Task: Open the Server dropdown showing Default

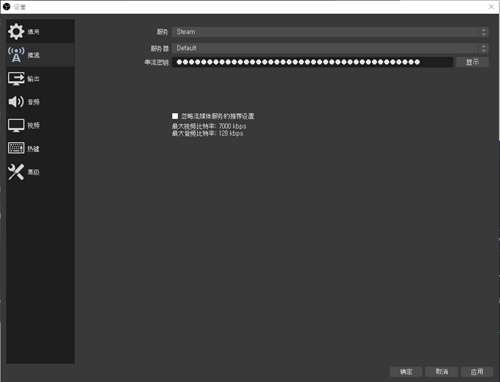Action: [x=330, y=48]
